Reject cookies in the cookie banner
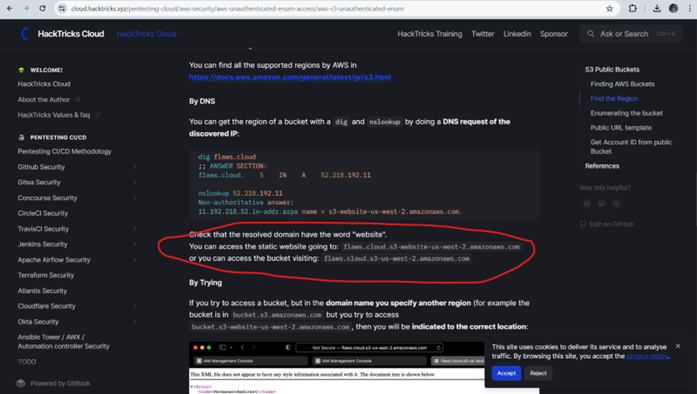The height and width of the screenshot is (394, 697). pos(538,373)
